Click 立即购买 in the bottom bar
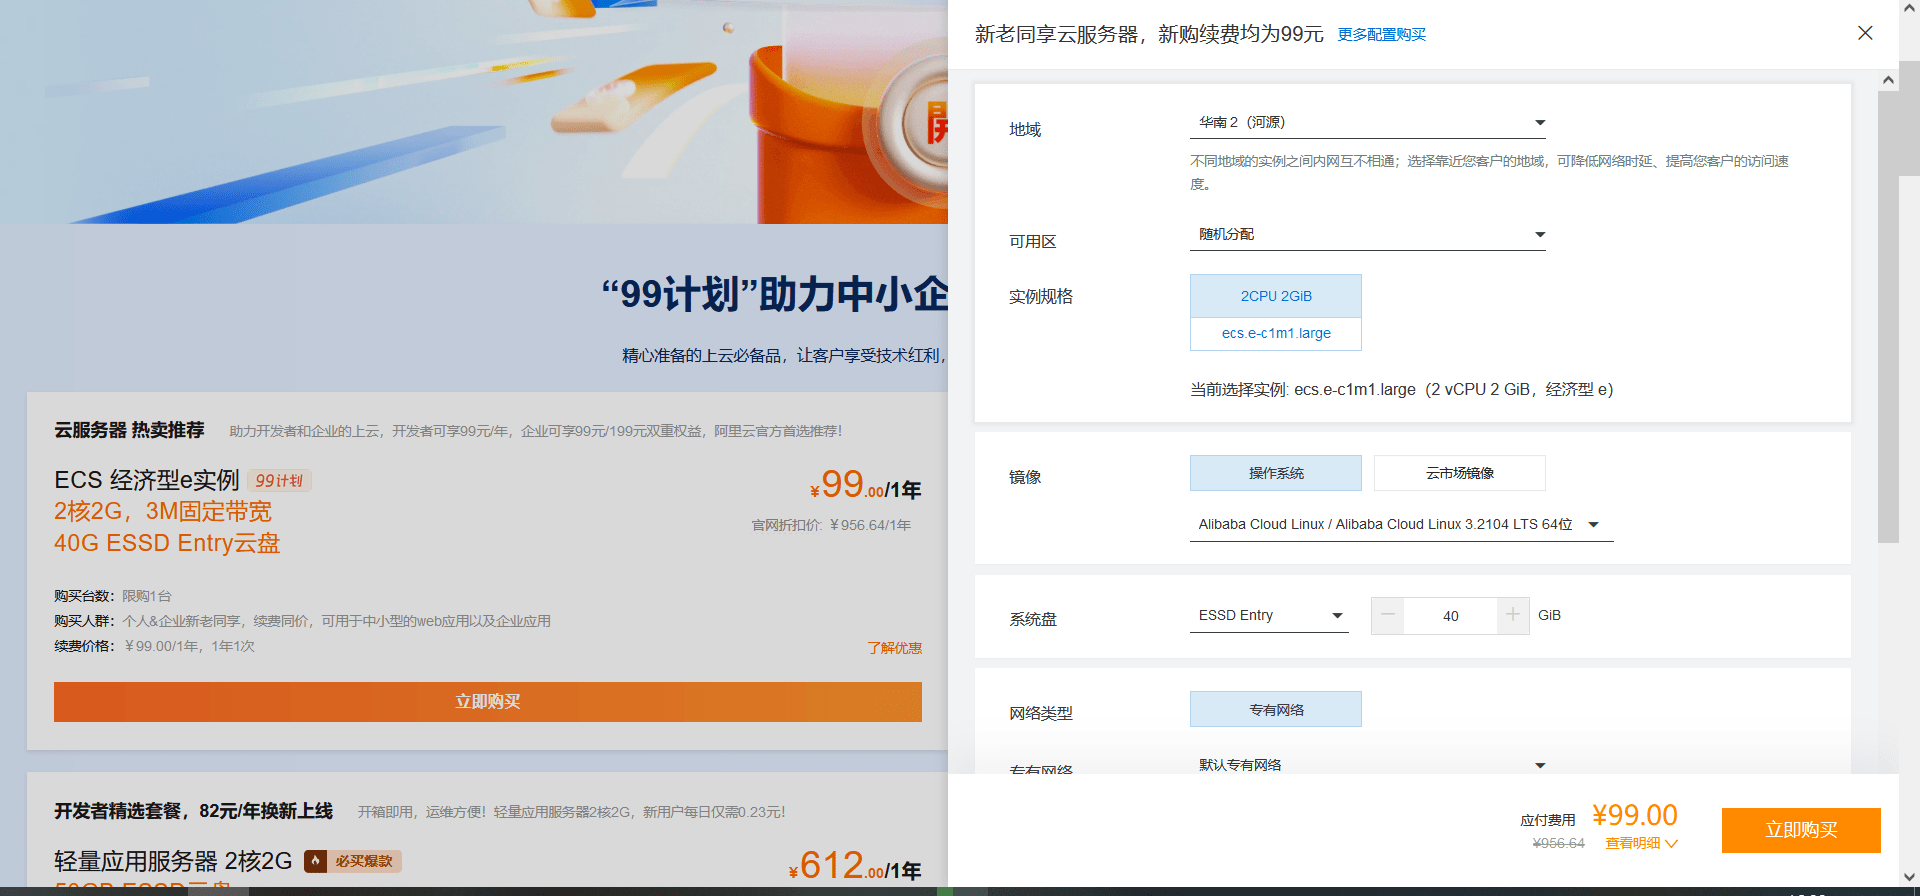This screenshot has width=1920, height=896. click(1801, 830)
